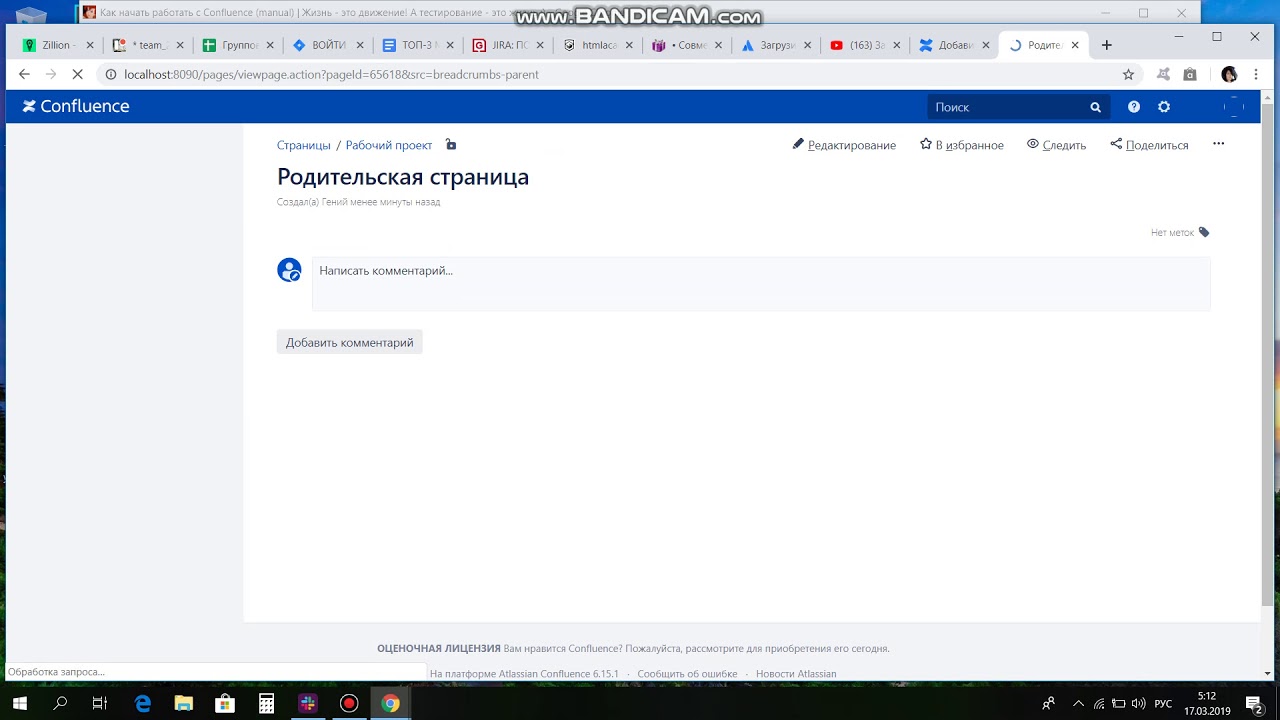Bookmark page with the star icon
The height and width of the screenshot is (720, 1280).
tap(1128, 74)
